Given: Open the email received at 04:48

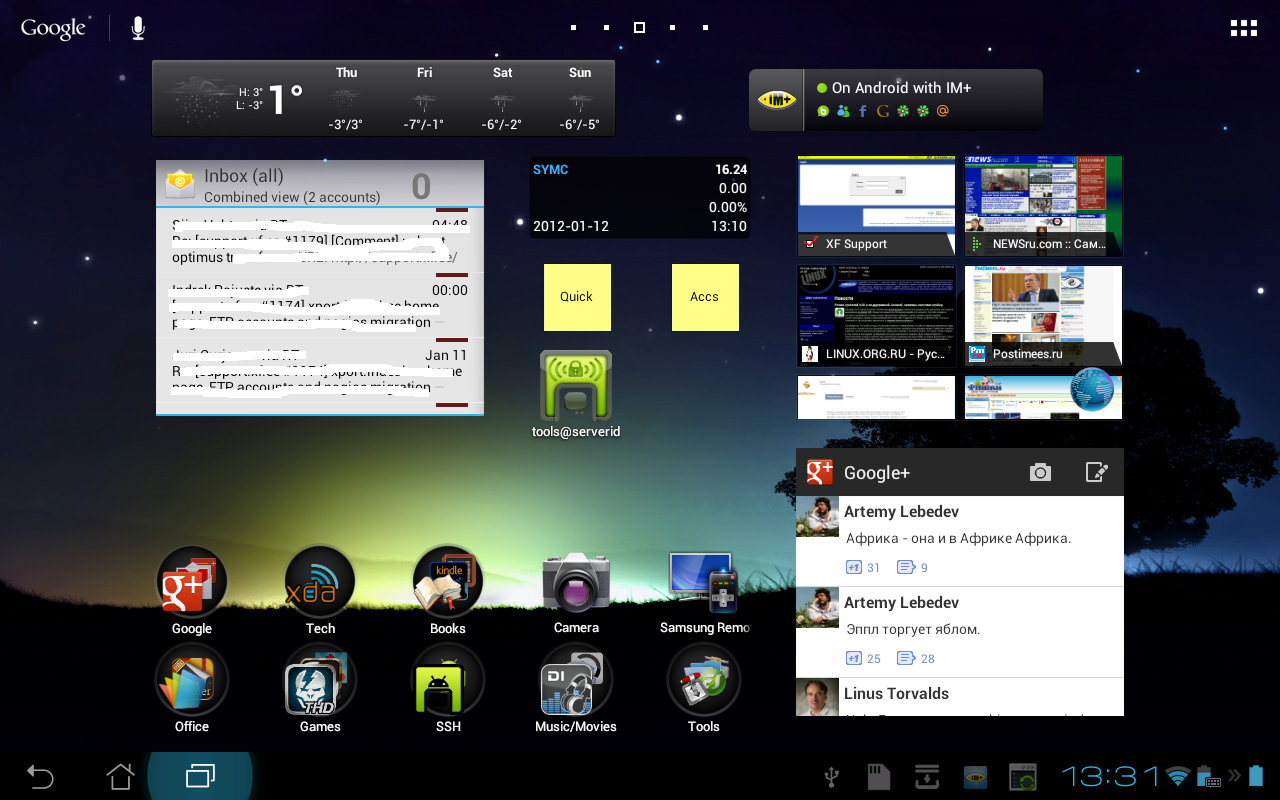Looking at the screenshot, I should coord(320,240).
